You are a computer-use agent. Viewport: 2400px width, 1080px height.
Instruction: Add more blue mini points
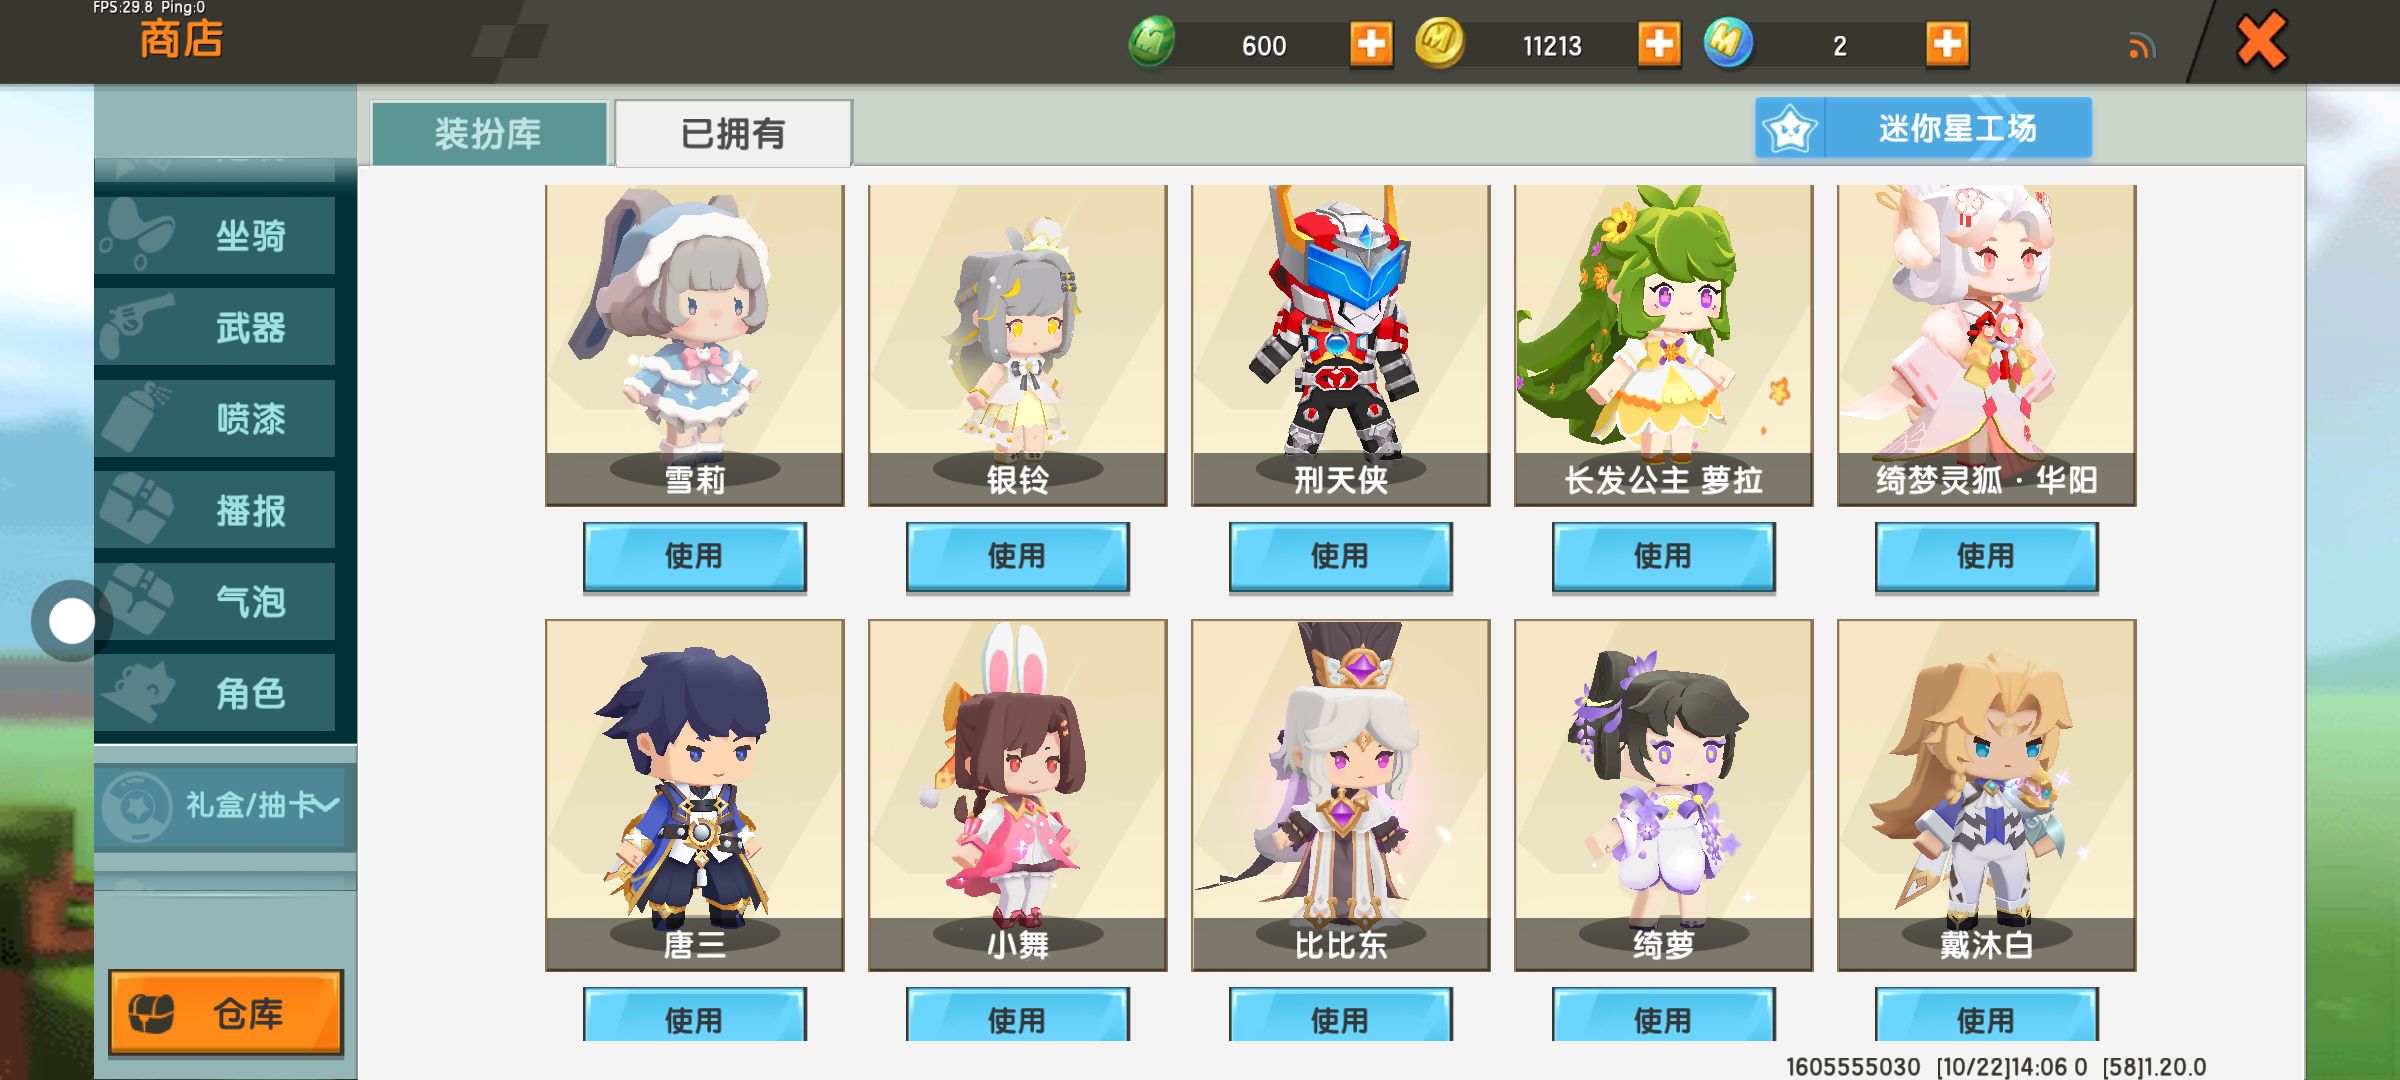(x=1947, y=44)
